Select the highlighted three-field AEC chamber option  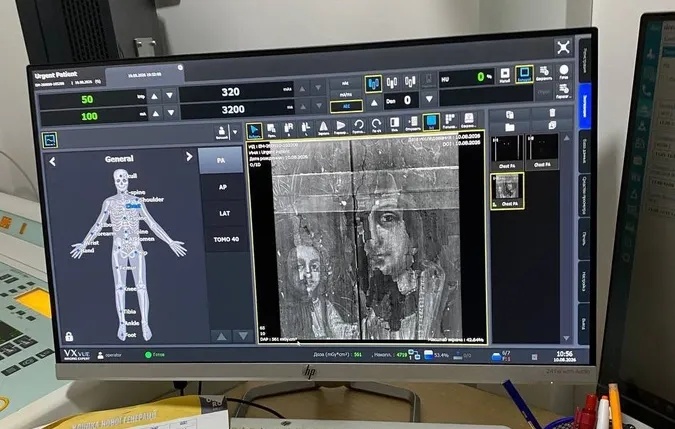click(x=373, y=83)
